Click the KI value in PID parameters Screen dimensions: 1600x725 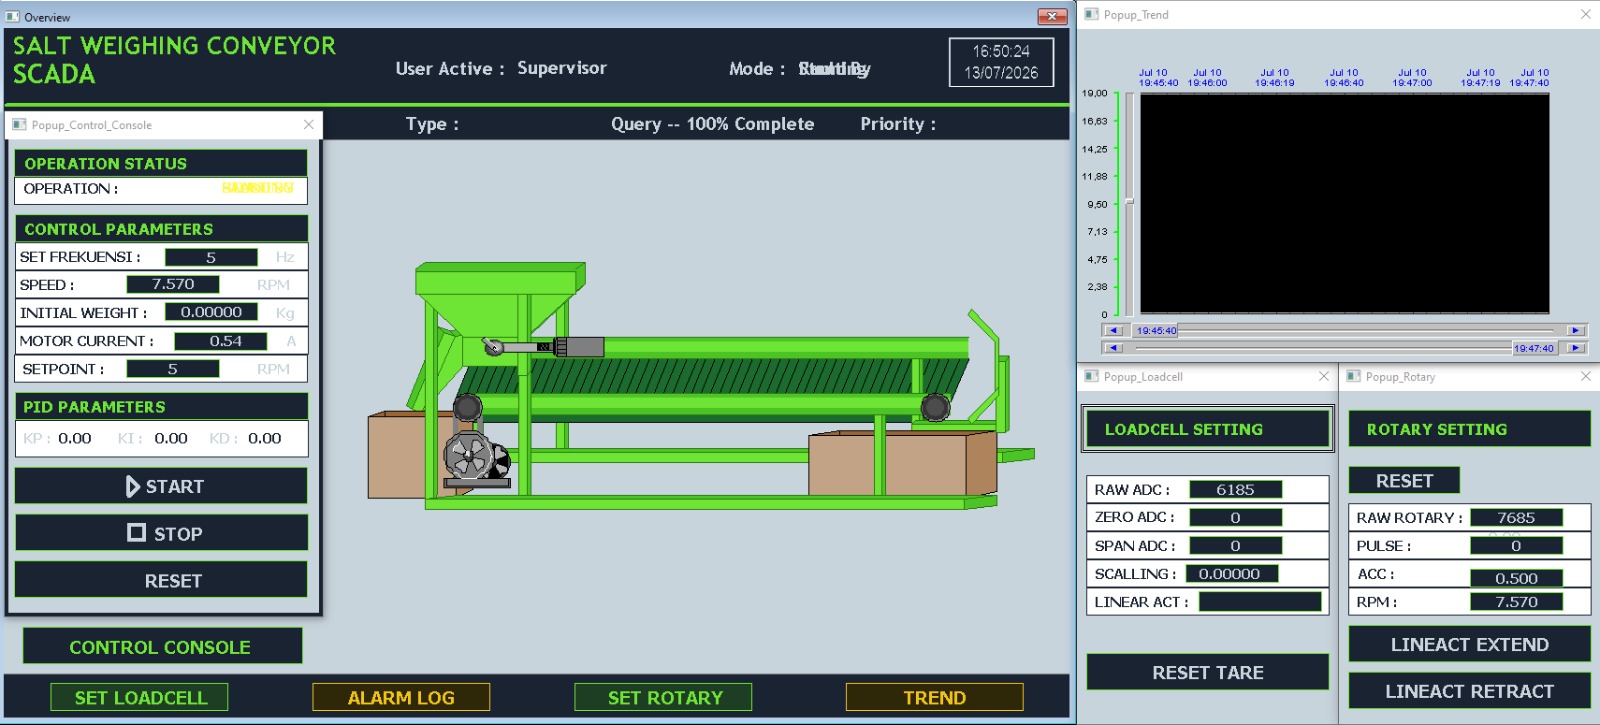point(171,438)
